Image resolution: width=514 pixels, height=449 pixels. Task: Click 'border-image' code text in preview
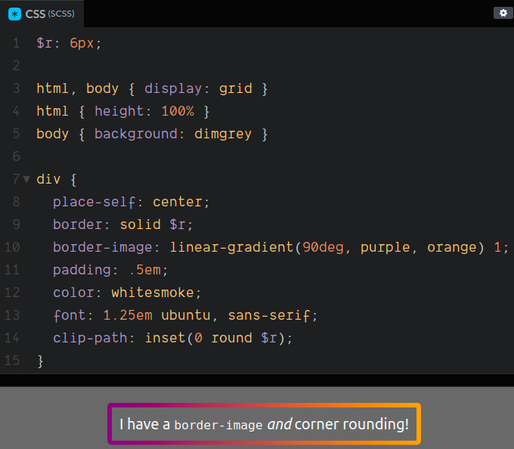click(x=218, y=425)
